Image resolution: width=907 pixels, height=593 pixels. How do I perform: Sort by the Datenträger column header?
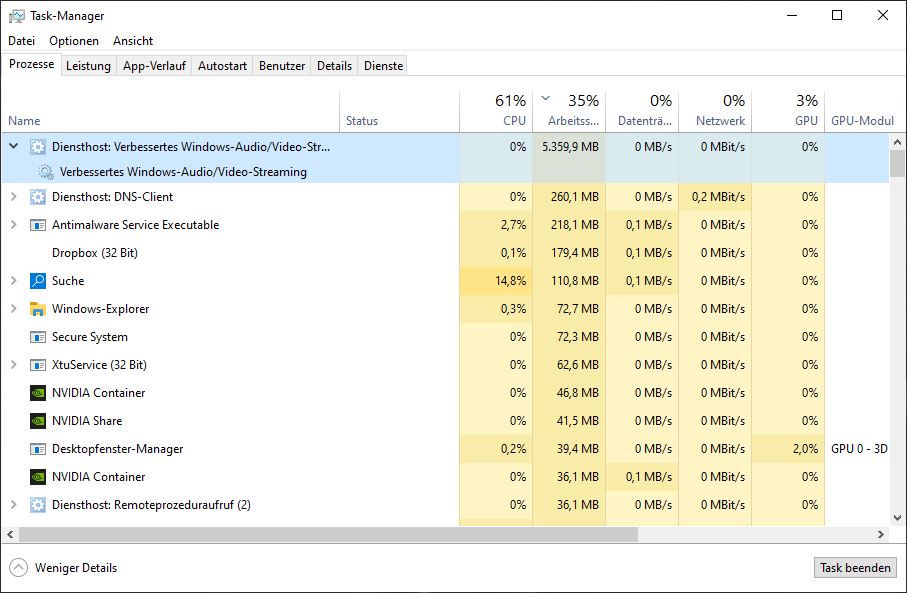pyautogui.click(x=642, y=112)
